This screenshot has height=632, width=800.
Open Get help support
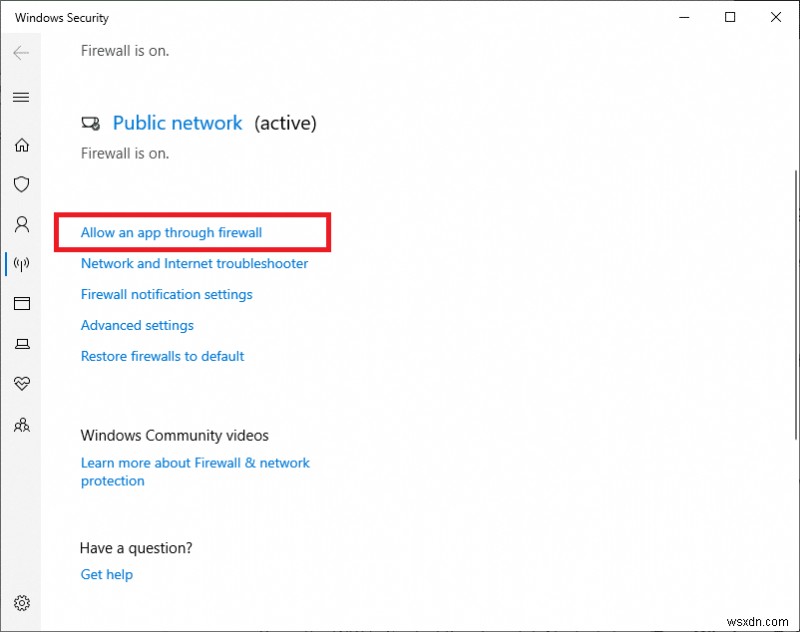[106, 574]
